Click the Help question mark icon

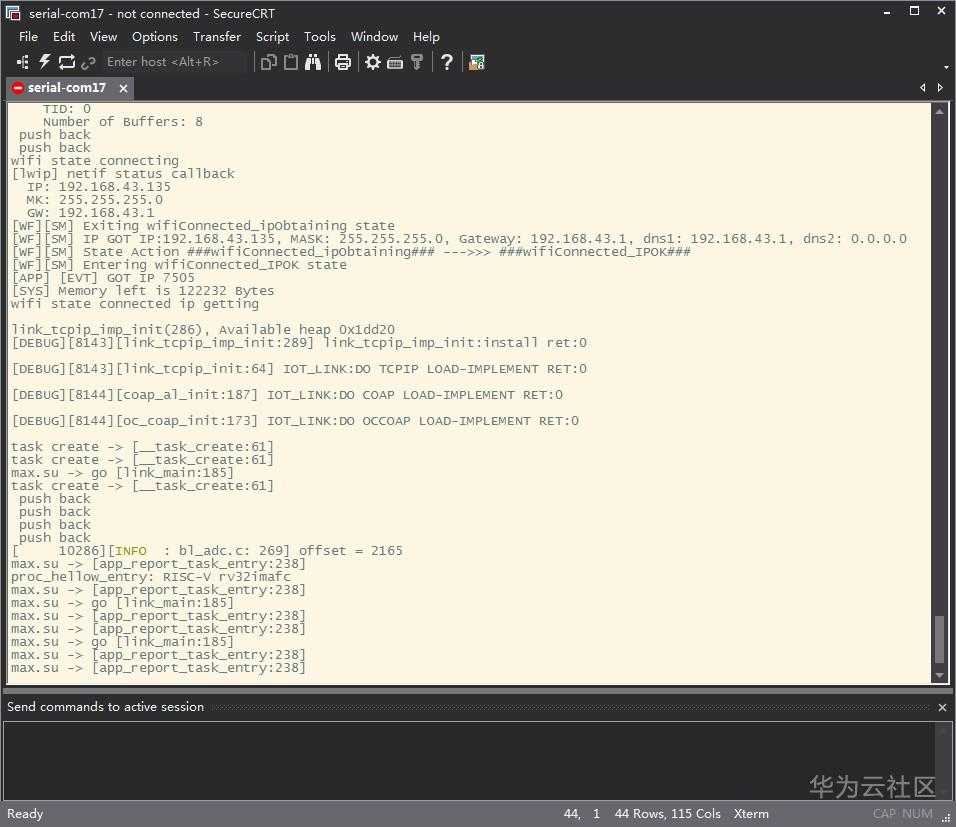[x=446, y=62]
